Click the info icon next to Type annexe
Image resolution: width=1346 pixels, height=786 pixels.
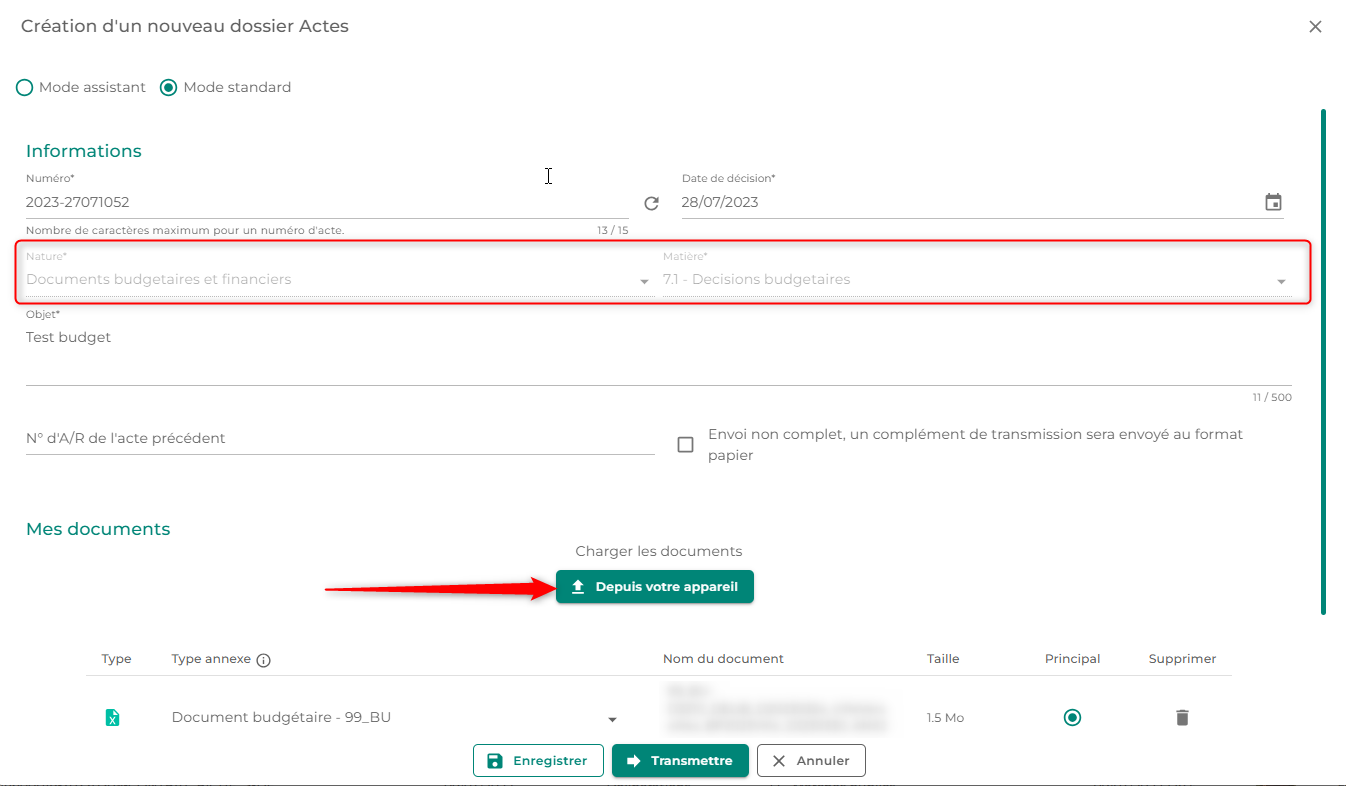(264, 660)
